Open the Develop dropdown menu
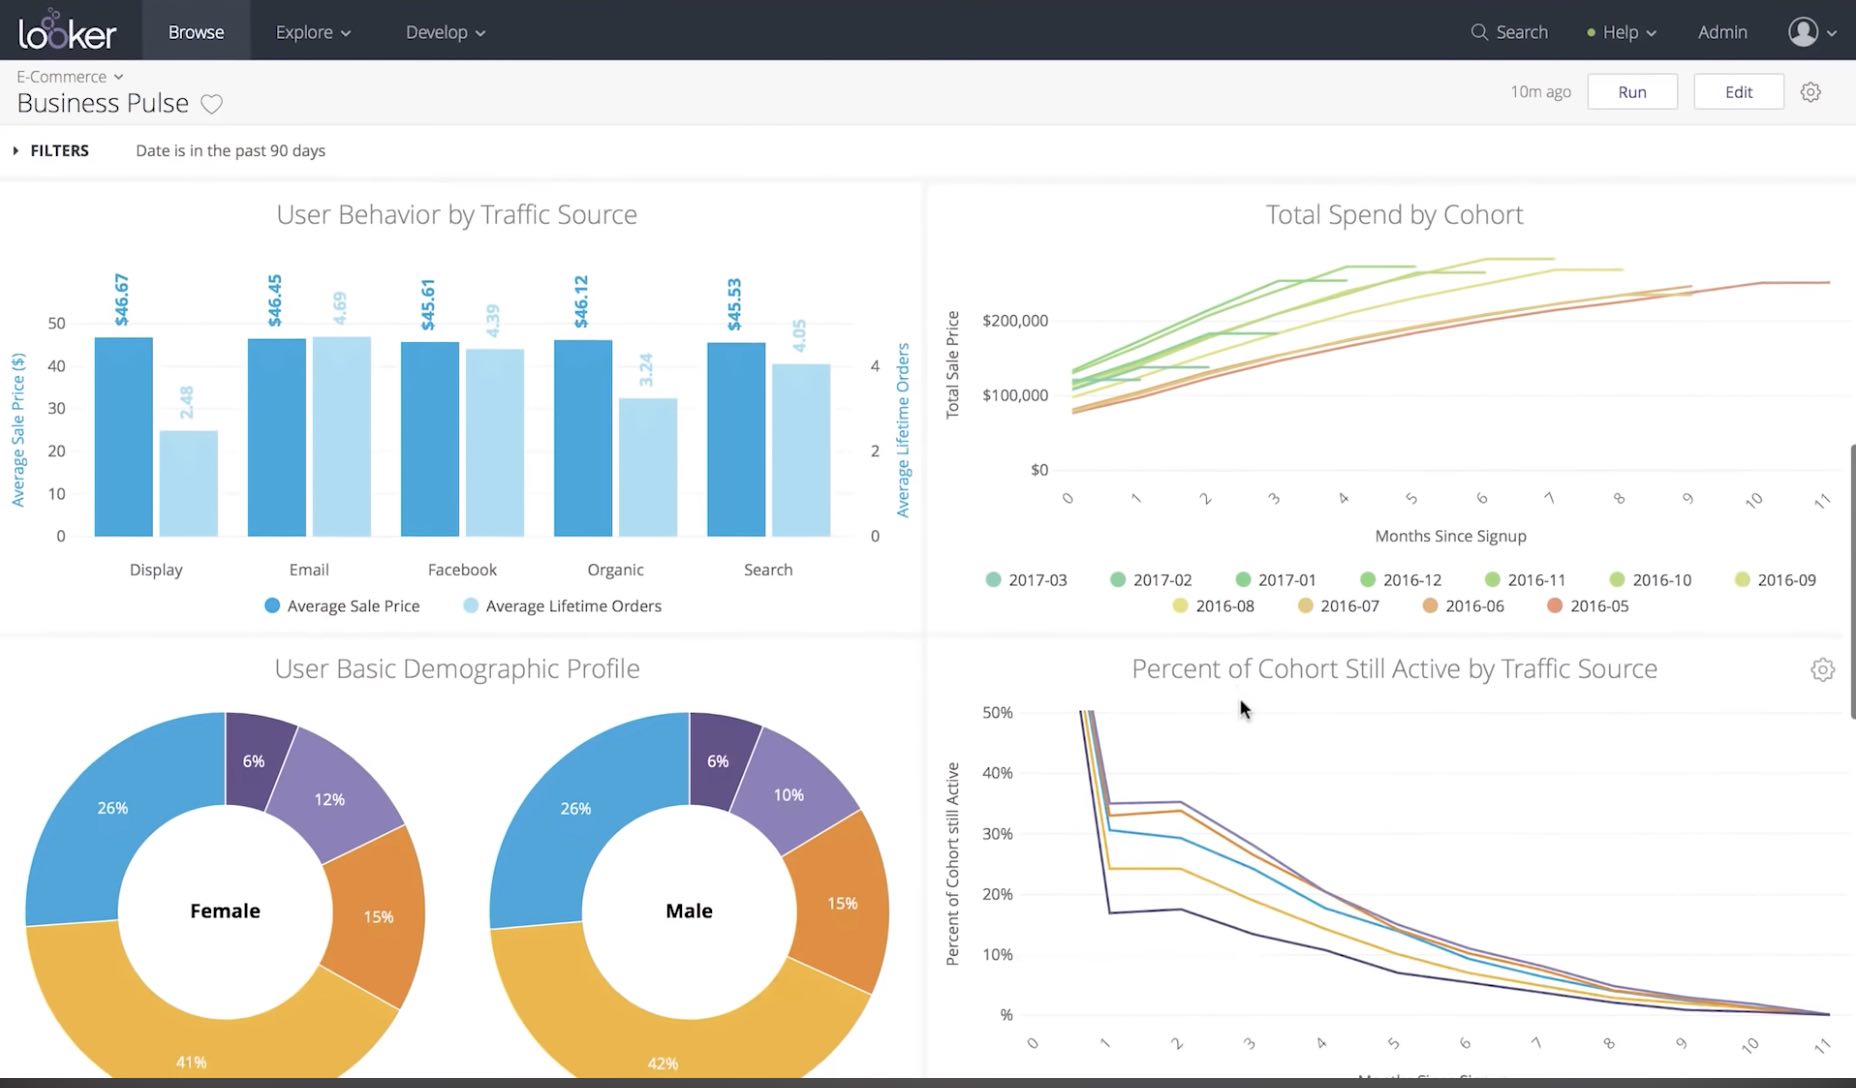 point(445,32)
